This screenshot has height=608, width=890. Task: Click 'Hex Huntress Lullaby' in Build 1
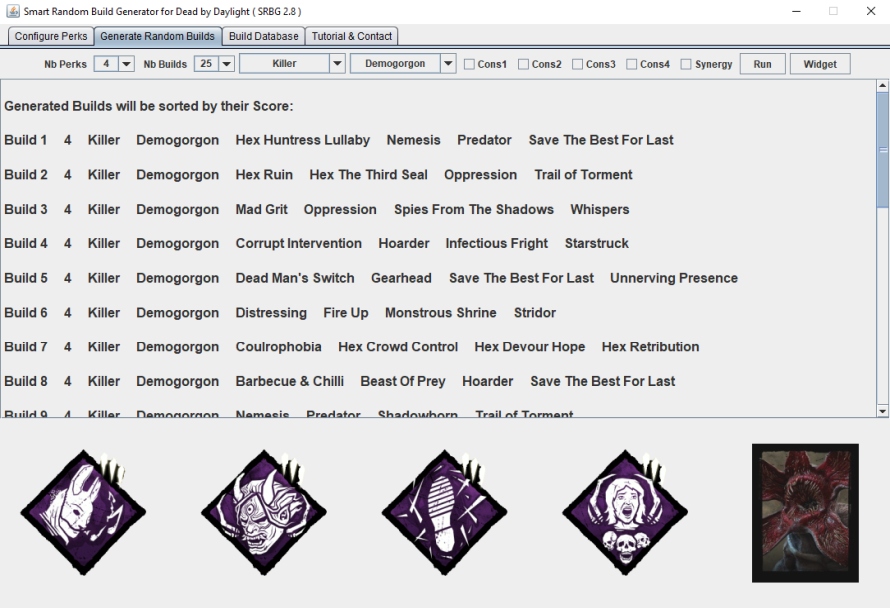[x=303, y=140]
